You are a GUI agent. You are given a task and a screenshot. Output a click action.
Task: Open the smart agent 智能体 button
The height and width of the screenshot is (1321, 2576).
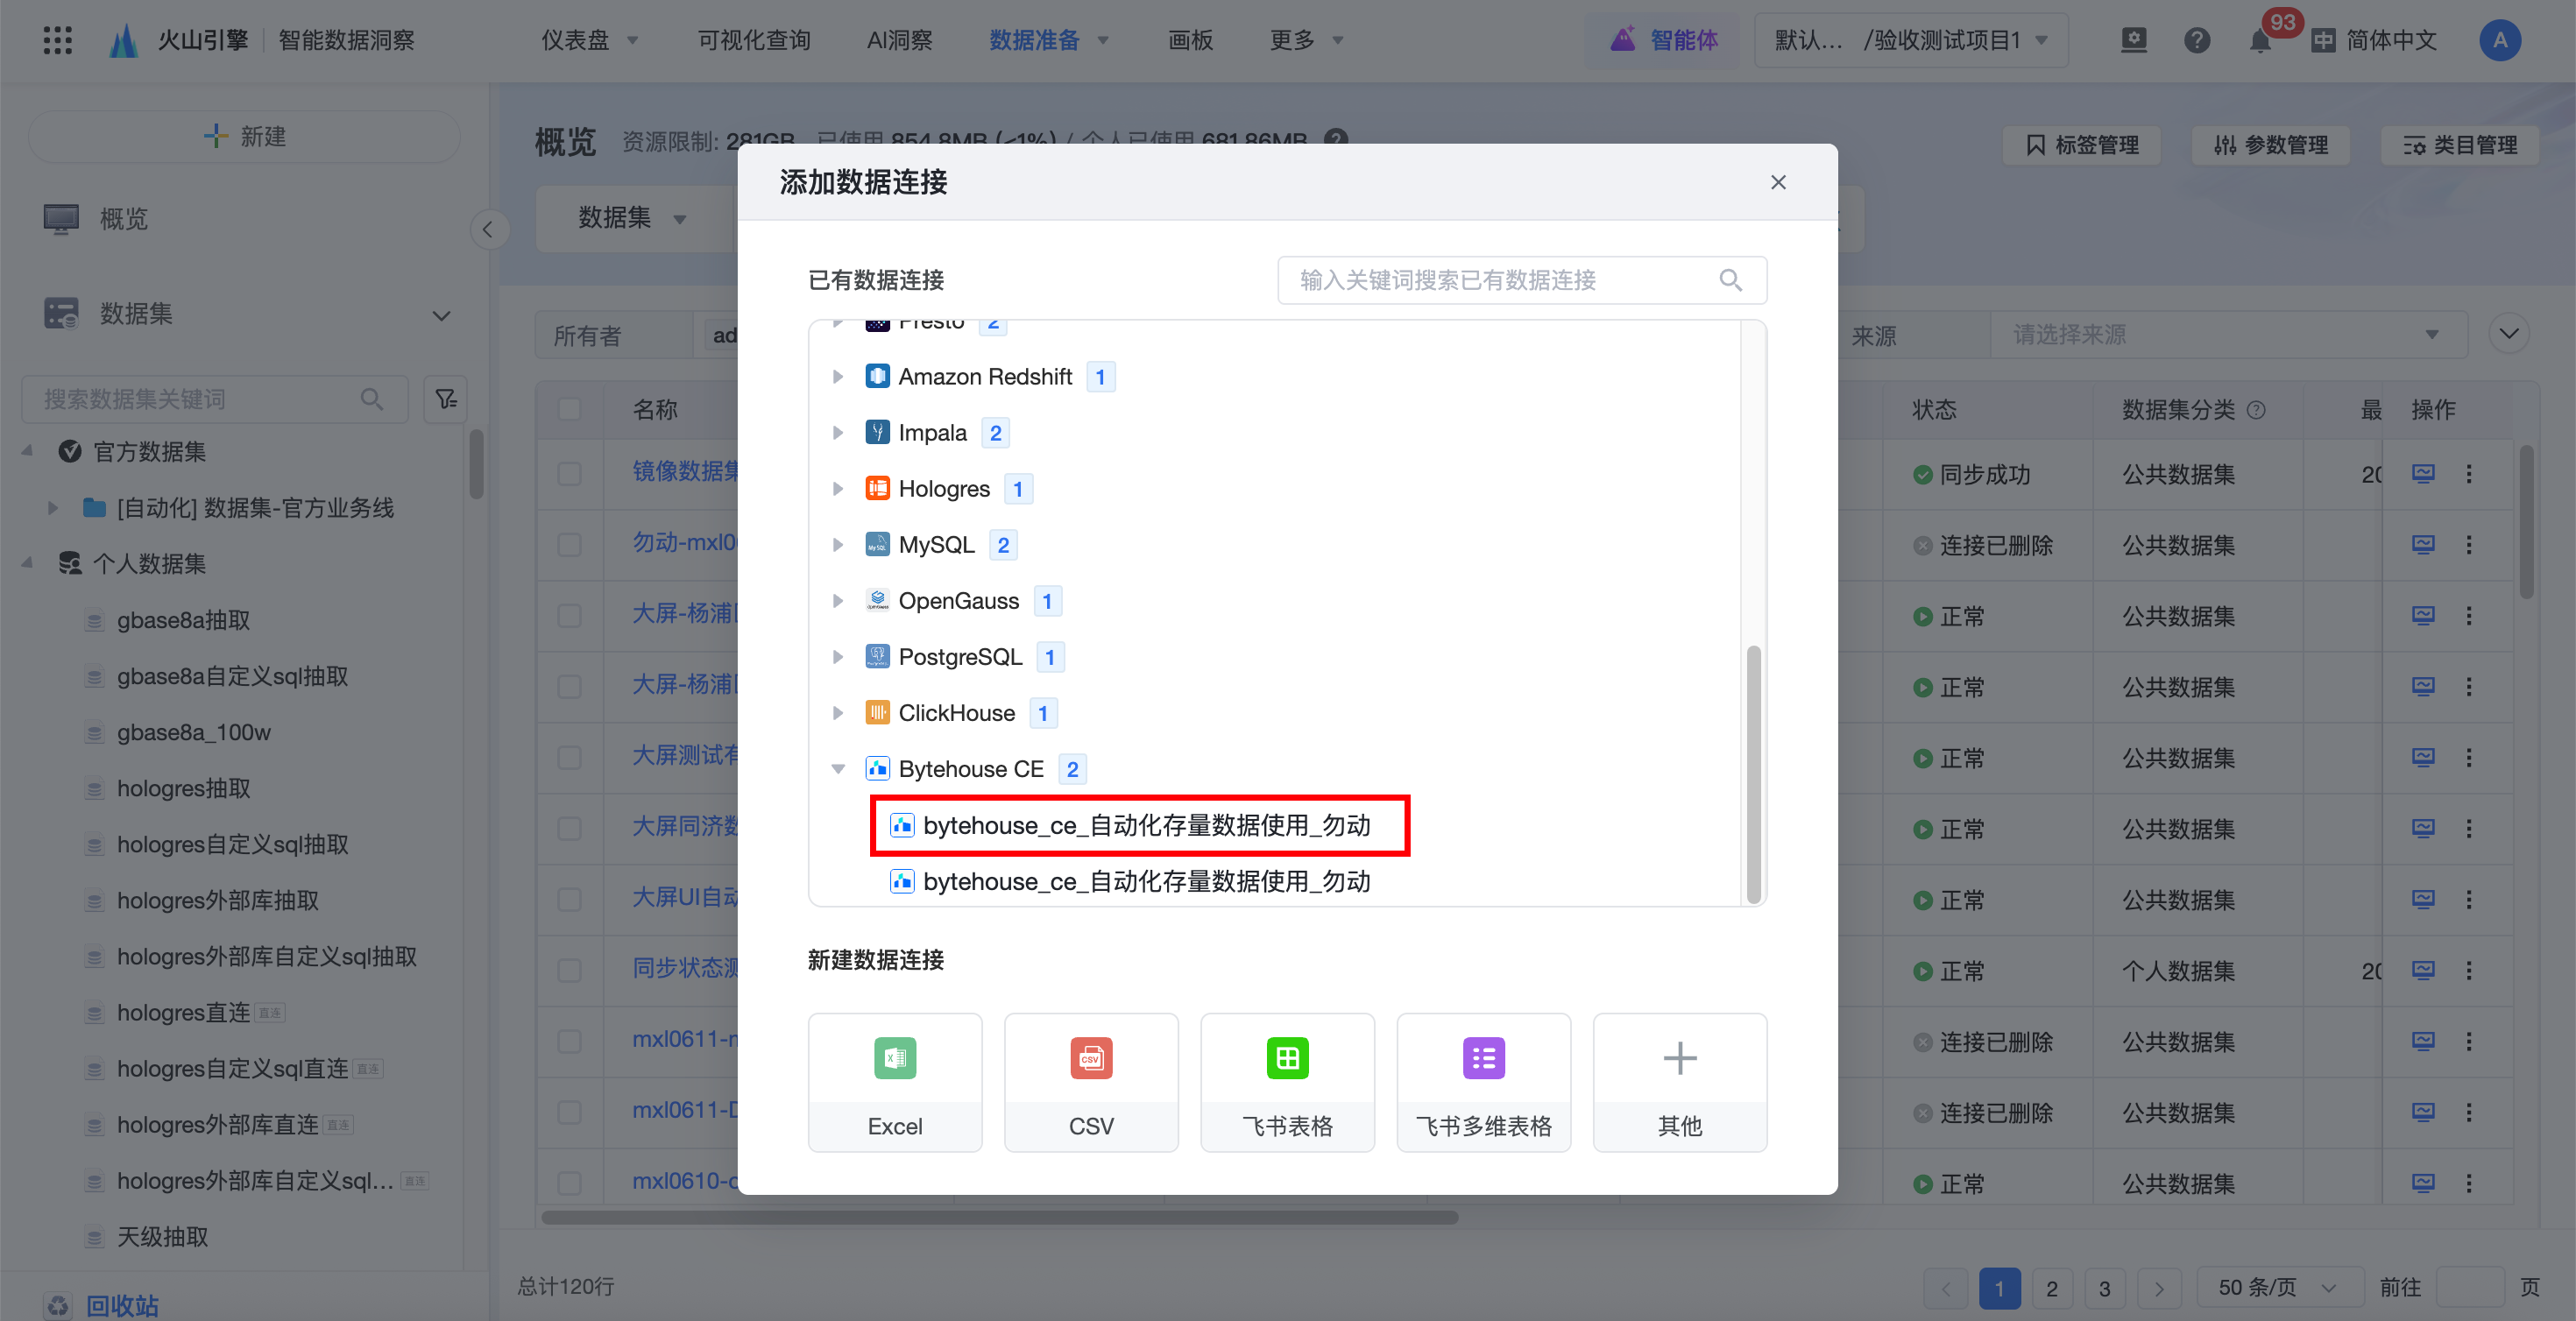1664,40
